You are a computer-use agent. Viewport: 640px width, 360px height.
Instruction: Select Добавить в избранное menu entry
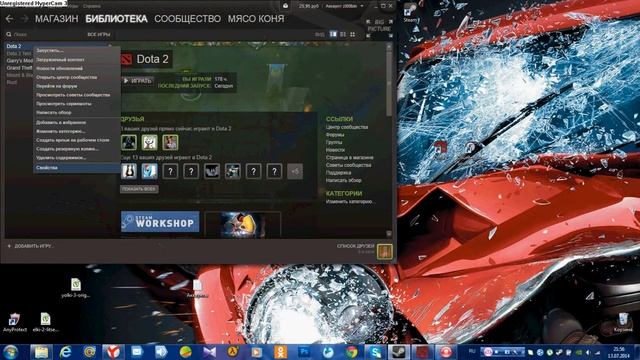coord(77,122)
